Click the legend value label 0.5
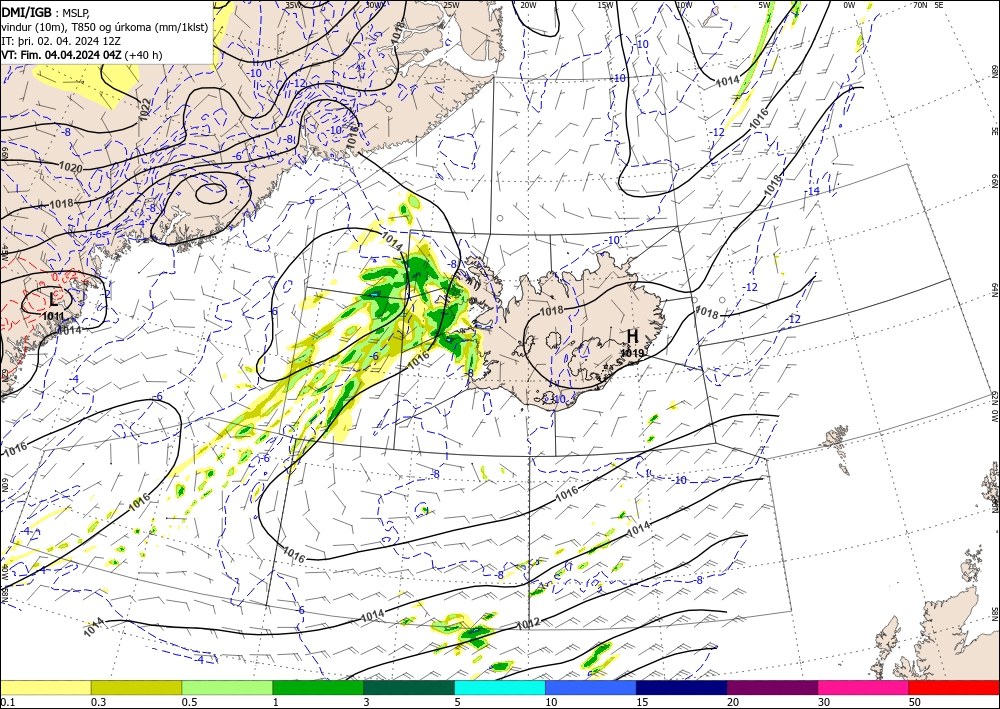This screenshot has height=709, width=1000. [x=189, y=702]
